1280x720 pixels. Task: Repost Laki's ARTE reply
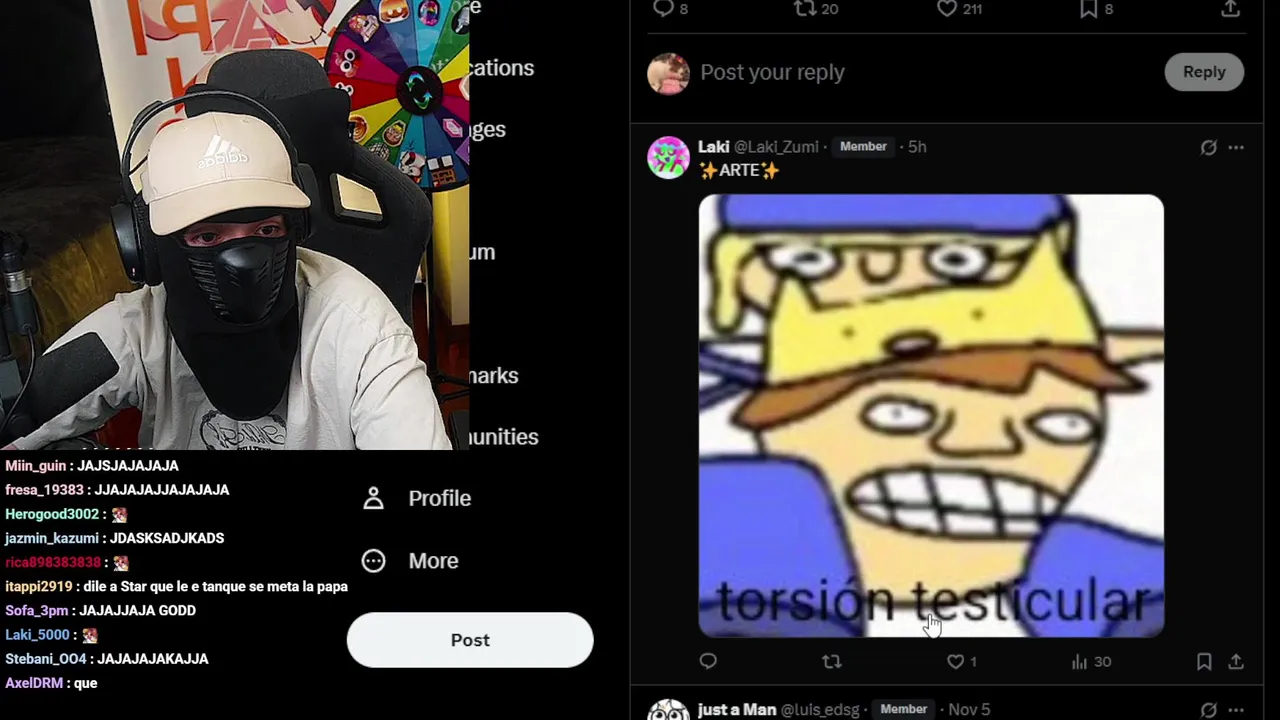click(831, 662)
